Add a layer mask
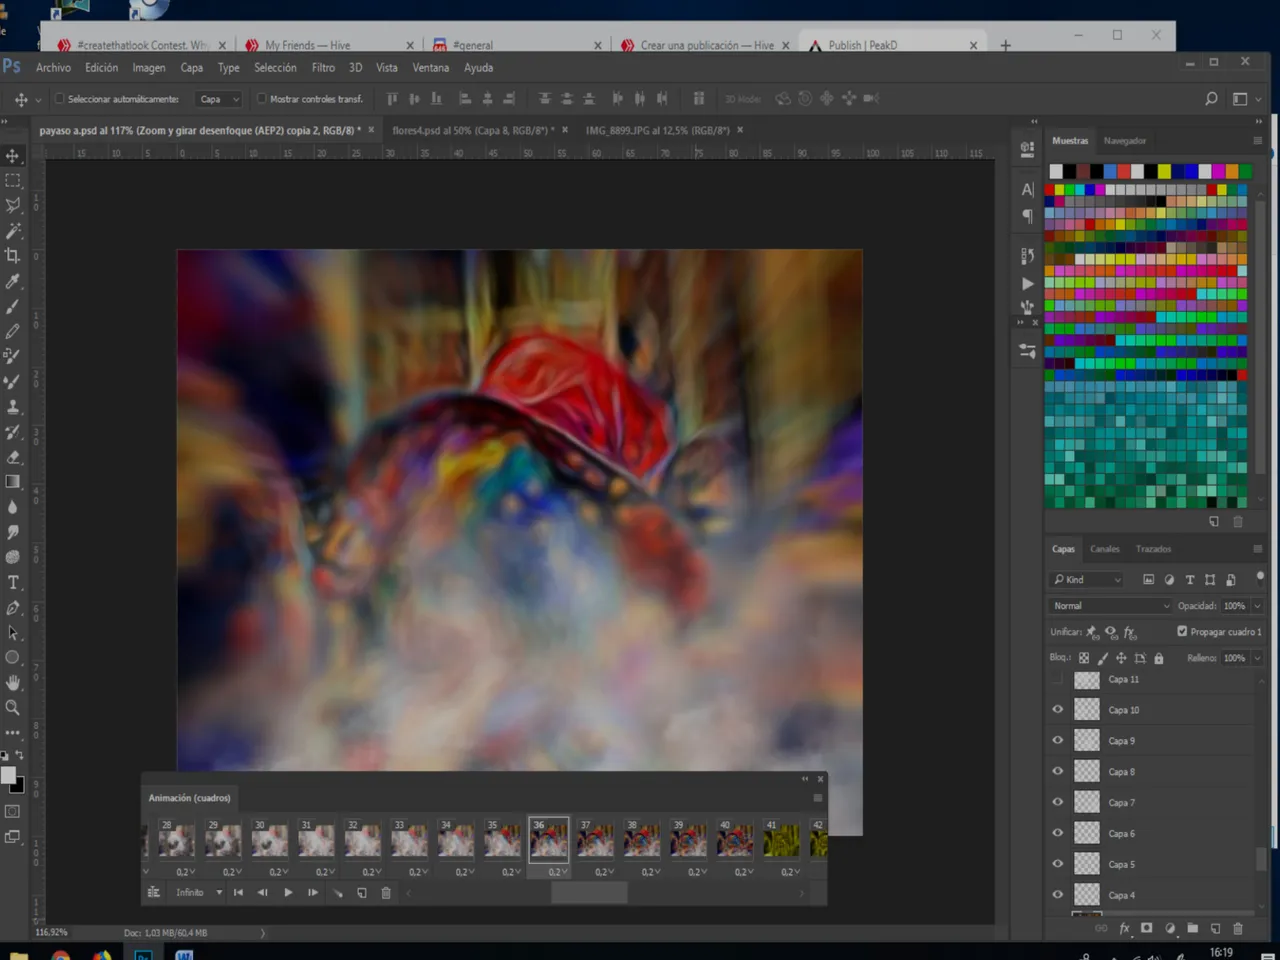The width and height of the screenshot is (1280, 960). (1147, 928)
